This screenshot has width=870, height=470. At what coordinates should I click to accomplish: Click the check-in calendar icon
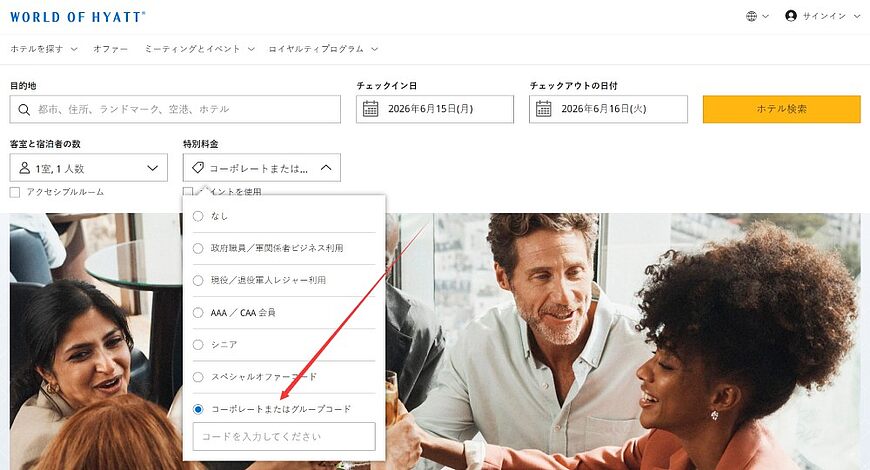(370, 109)
